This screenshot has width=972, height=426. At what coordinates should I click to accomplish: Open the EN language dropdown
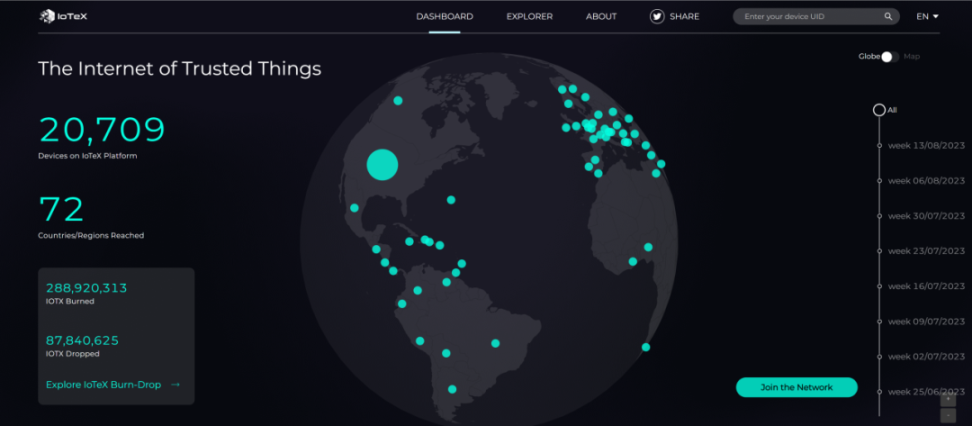click(x=927, y=17)
